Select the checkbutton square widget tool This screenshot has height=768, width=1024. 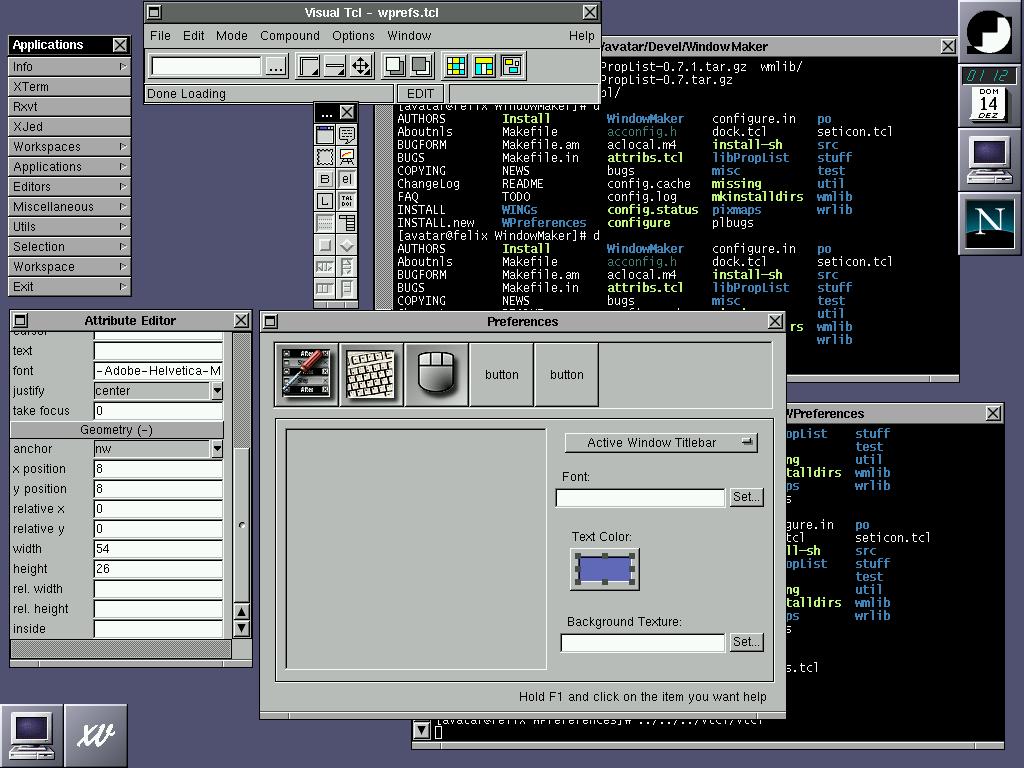(325, 245)
